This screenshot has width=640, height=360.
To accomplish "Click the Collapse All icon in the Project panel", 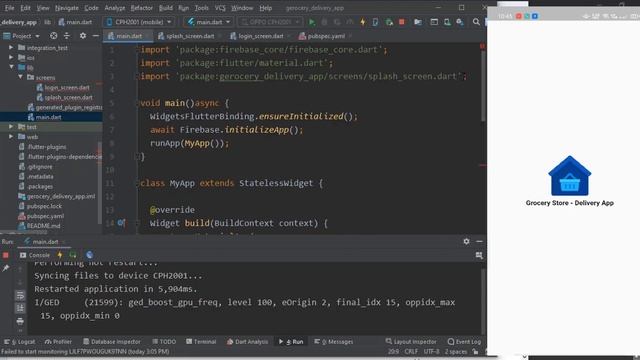I will pyautogui.click(x=67, y=36).
